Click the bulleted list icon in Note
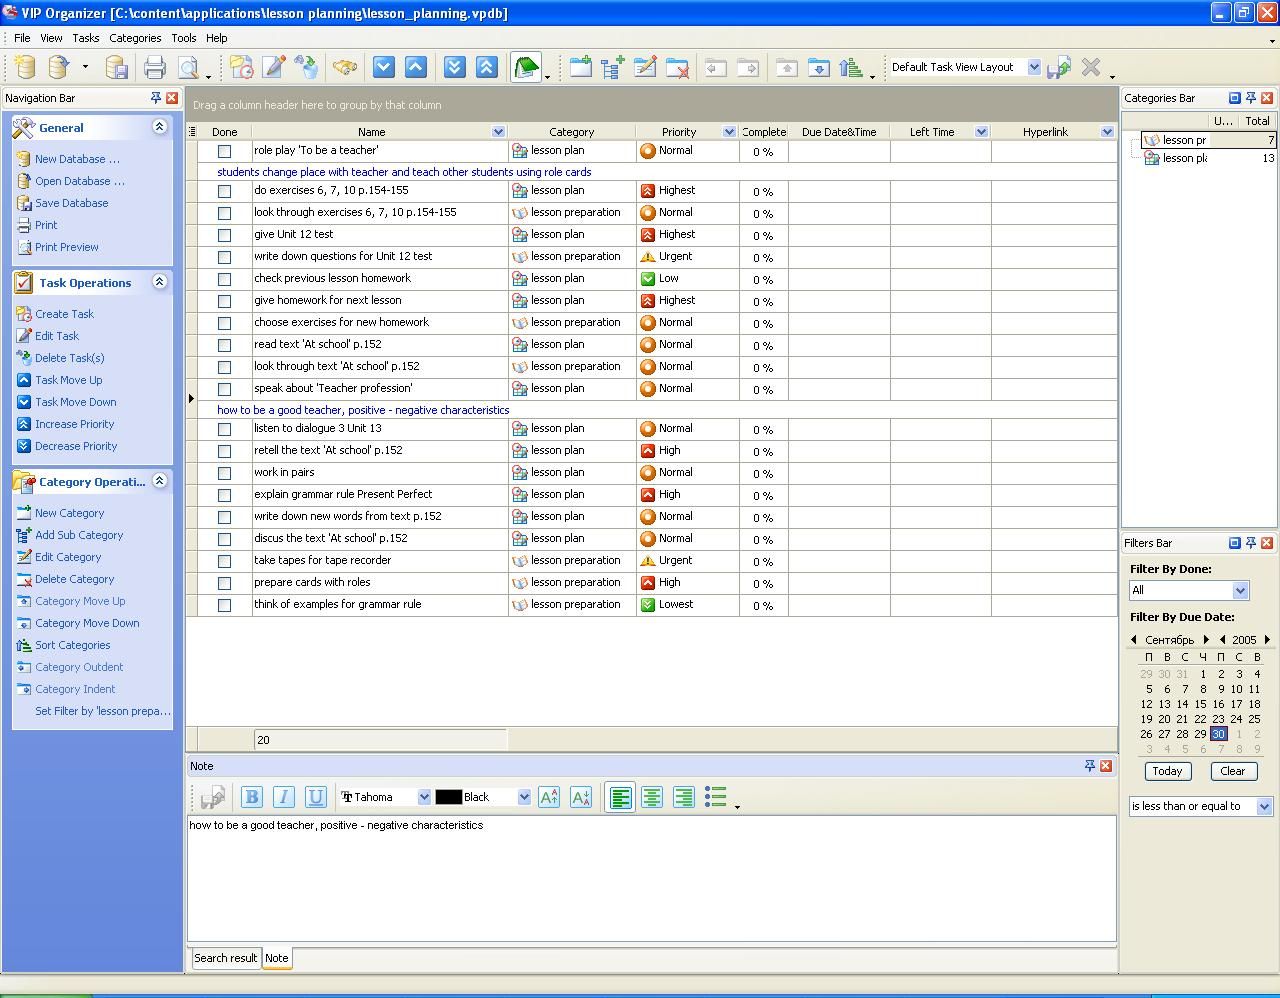The image size is (1280, 998). [716, 797]
